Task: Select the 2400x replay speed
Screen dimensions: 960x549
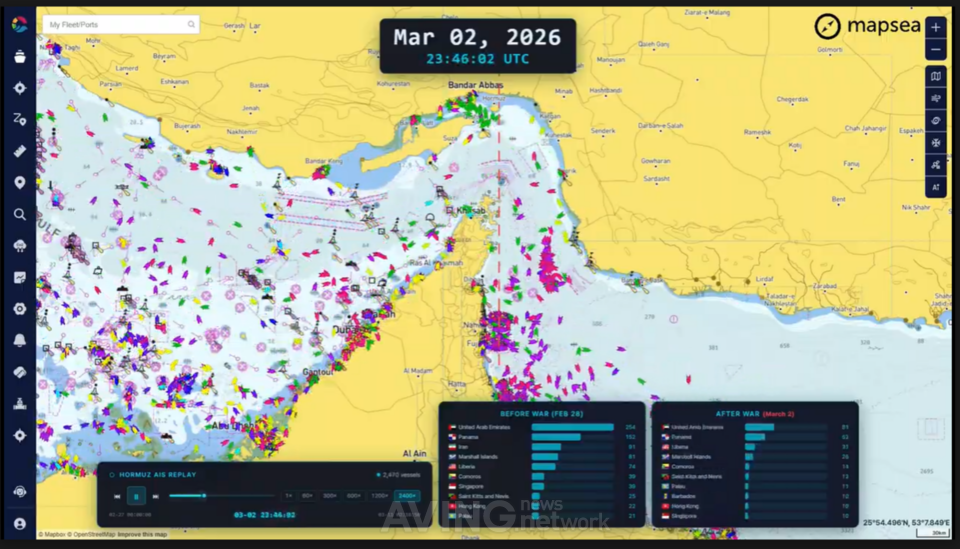Action: pyautogui.click(x=408, y=495)
